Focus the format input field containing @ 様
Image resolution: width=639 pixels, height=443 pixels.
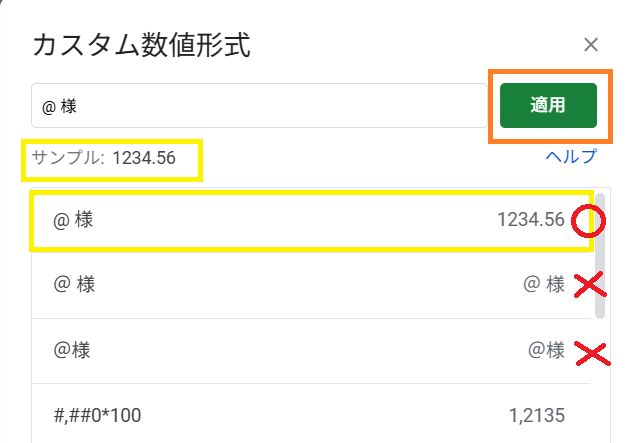click(259, 106)
